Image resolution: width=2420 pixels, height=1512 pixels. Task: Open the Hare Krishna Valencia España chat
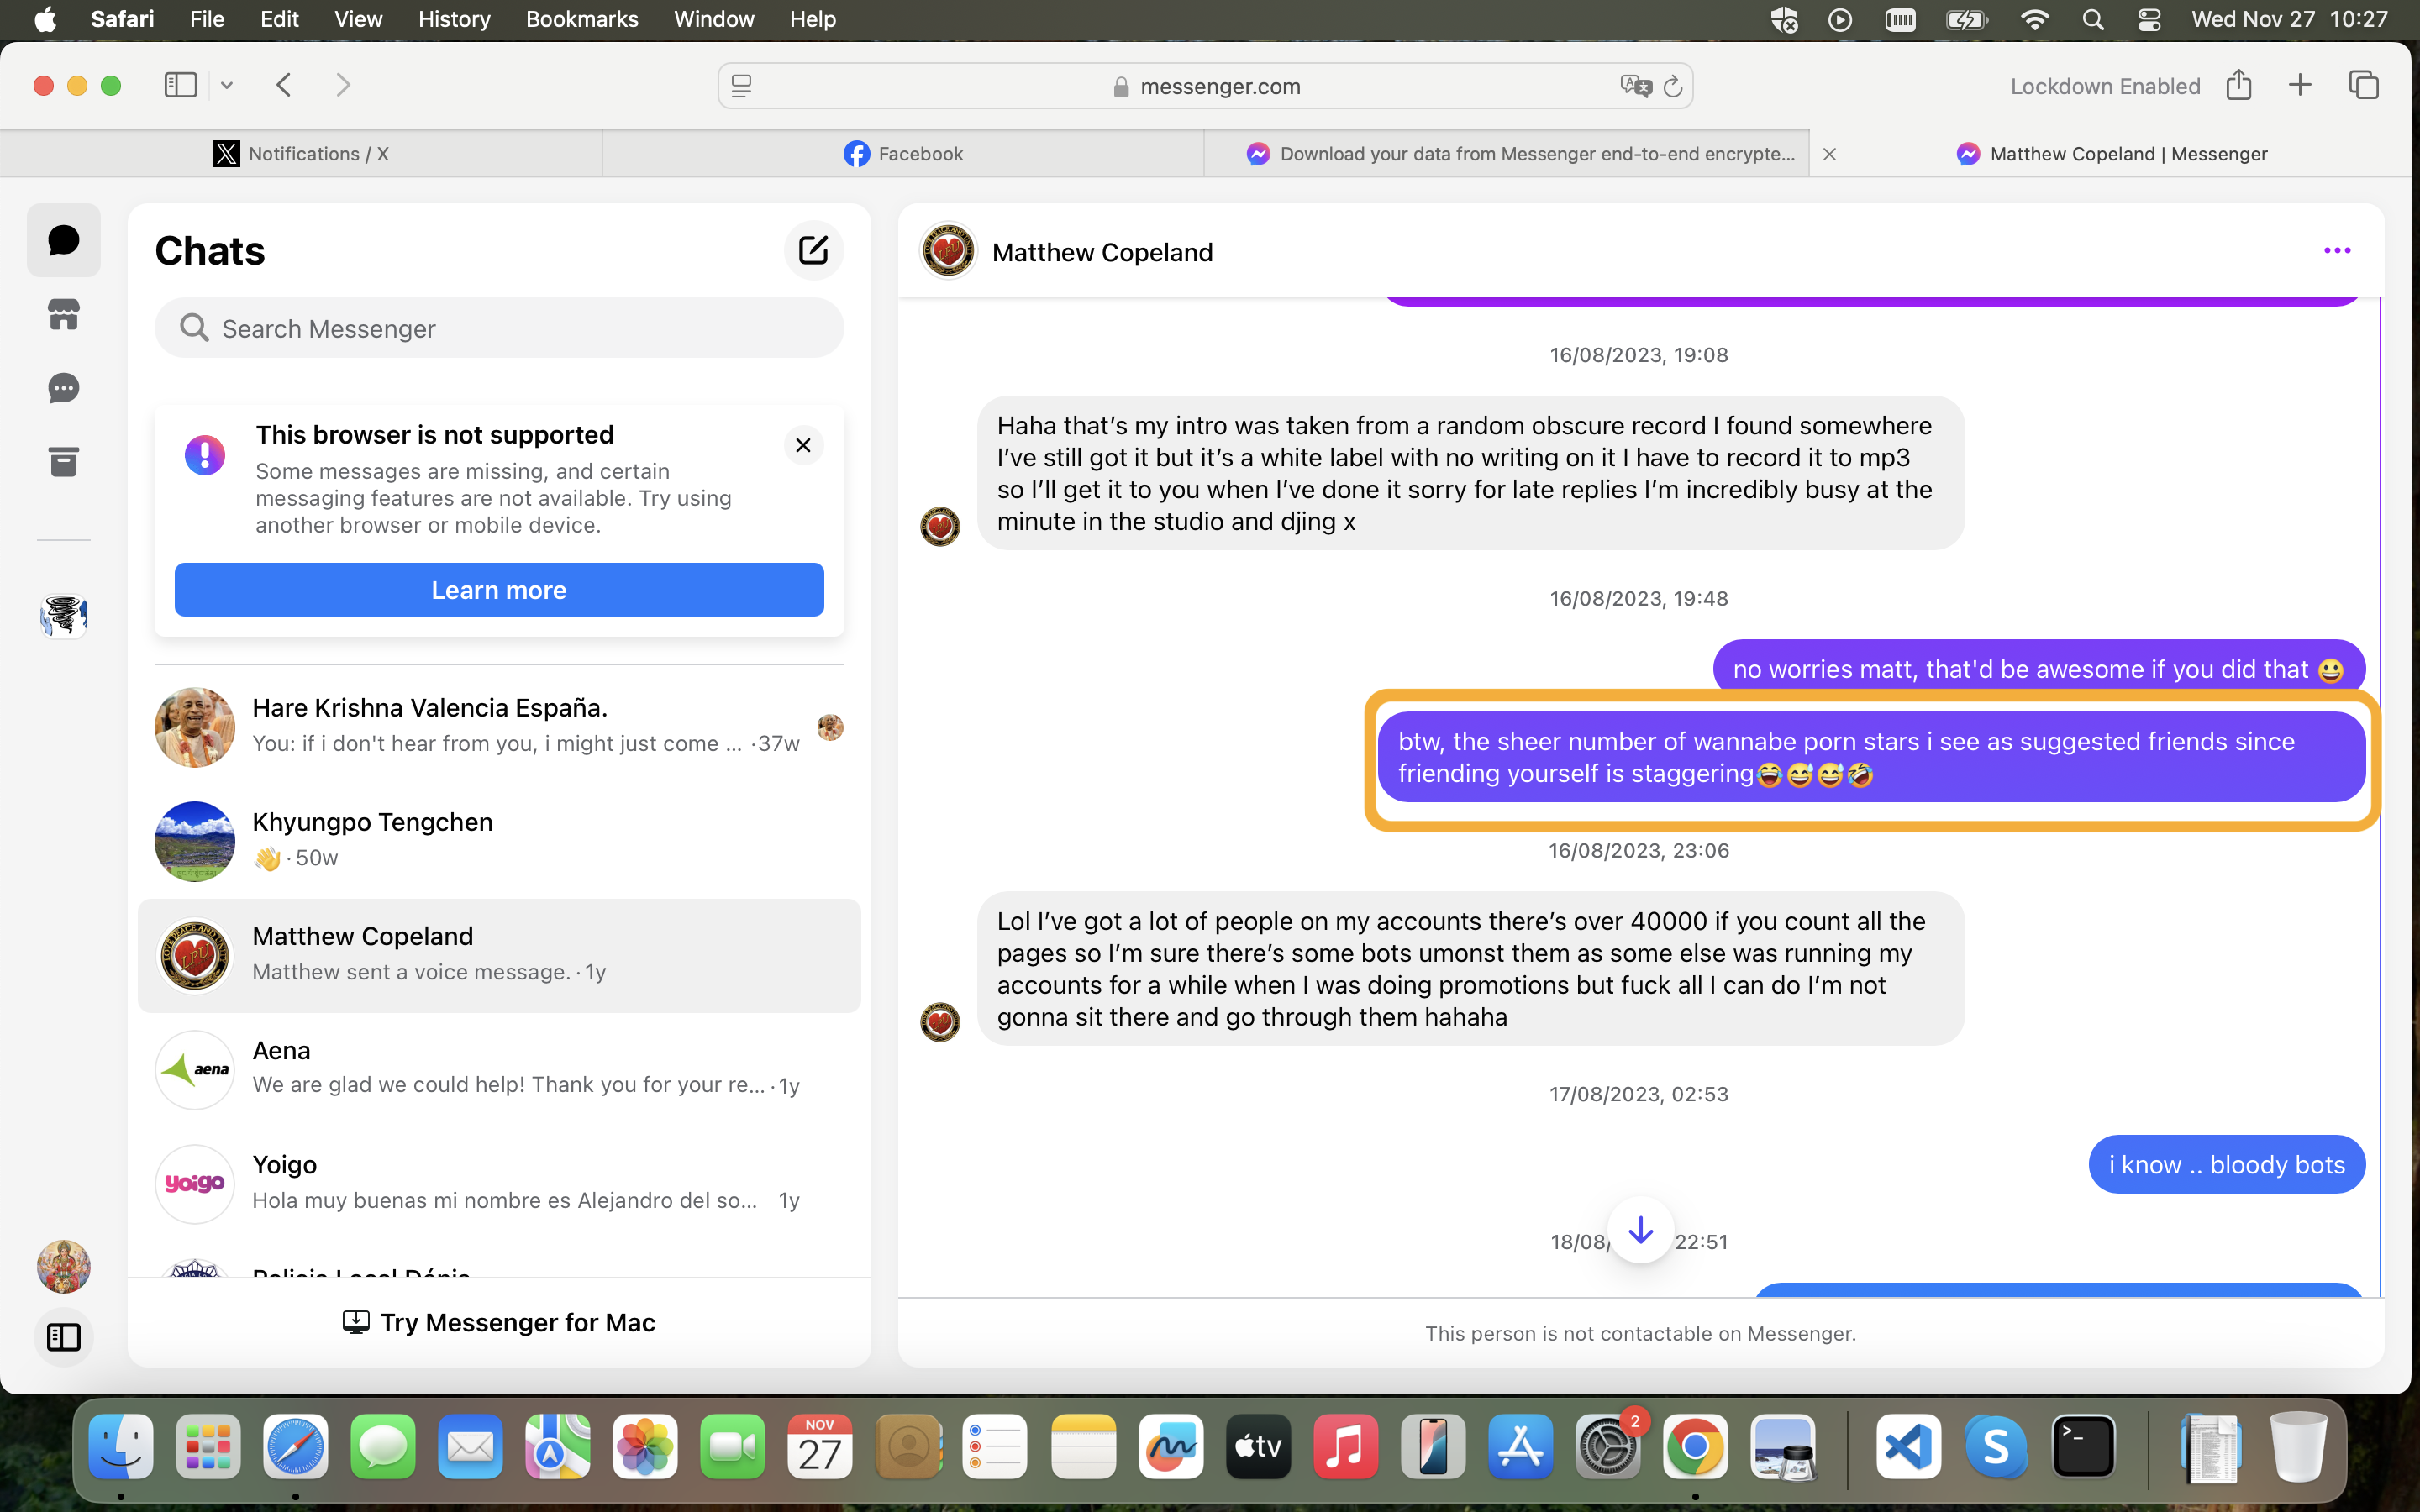point(499,727)
